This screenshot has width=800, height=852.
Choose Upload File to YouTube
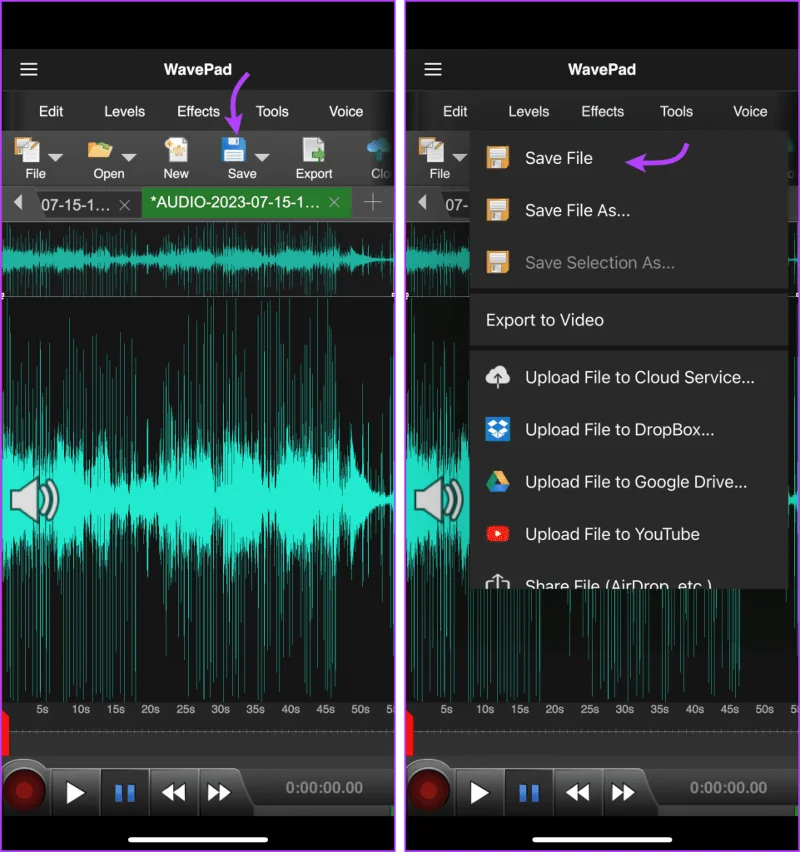tap(629, 534)
